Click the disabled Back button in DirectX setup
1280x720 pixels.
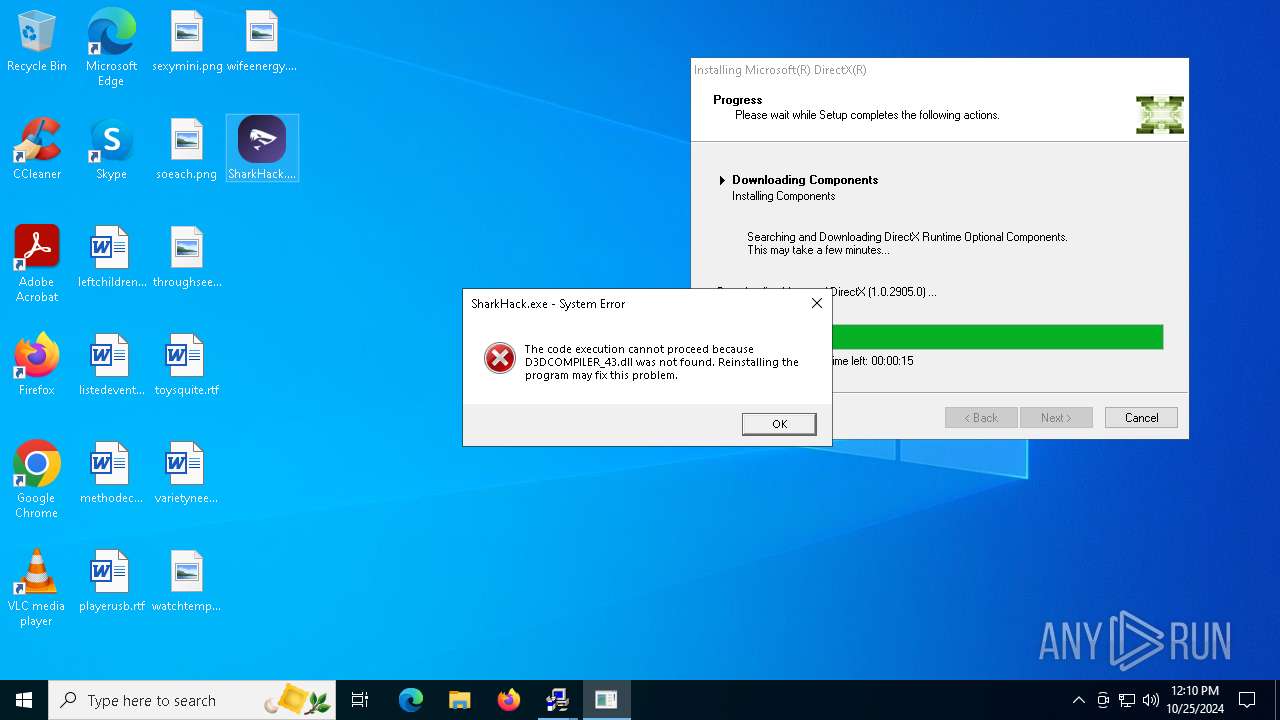[981, 418]
